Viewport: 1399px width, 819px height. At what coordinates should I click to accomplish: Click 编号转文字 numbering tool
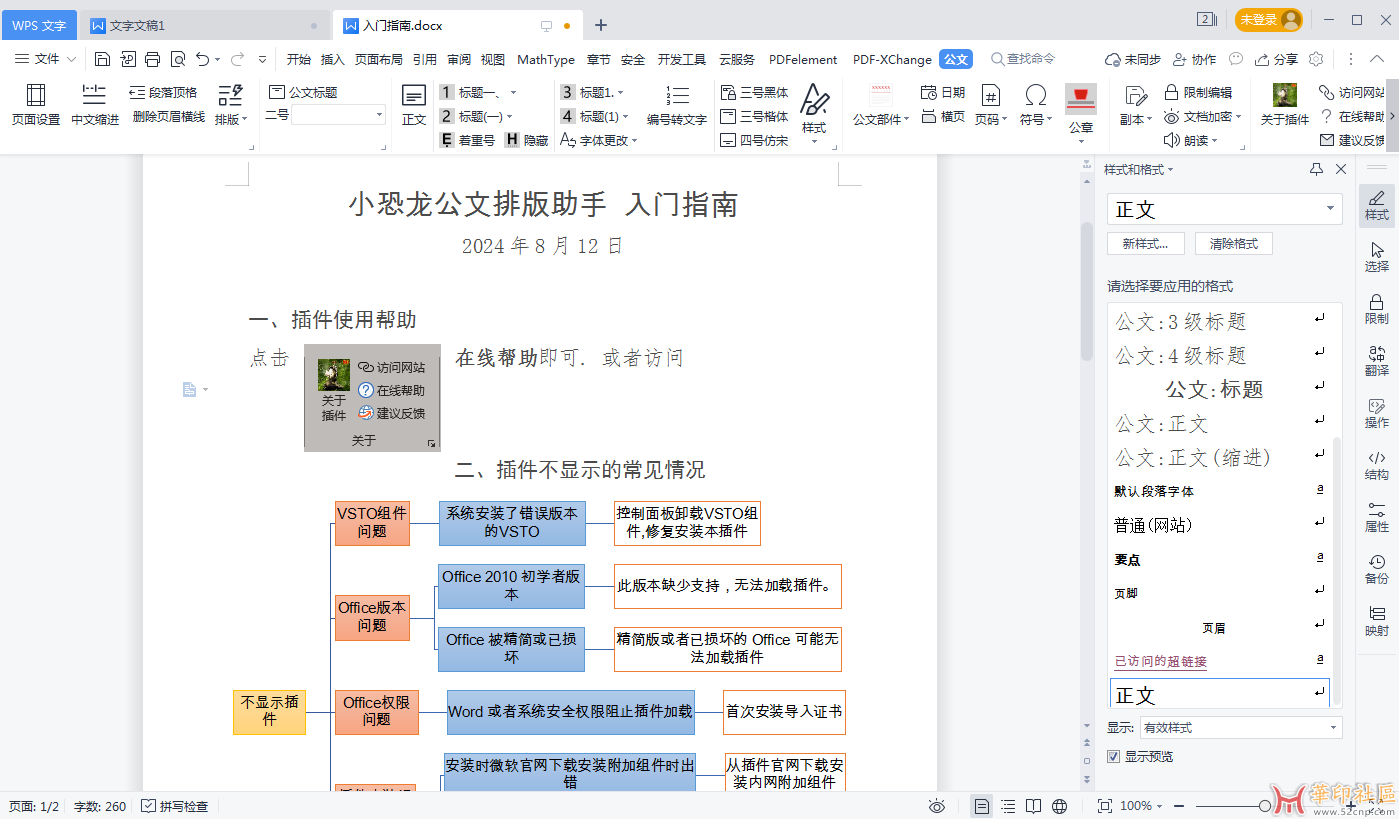[x=677, y=105]
